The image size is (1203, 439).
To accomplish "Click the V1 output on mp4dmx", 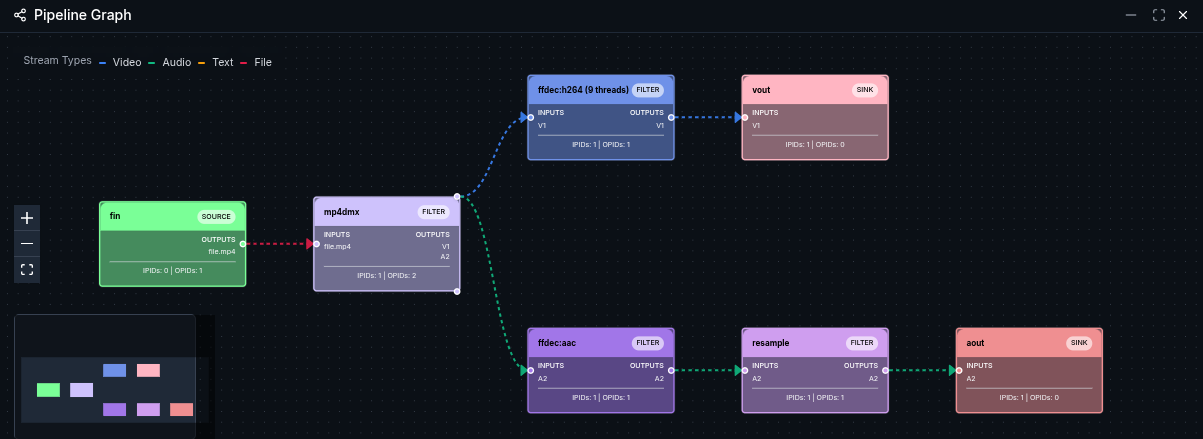I will 445,246.
